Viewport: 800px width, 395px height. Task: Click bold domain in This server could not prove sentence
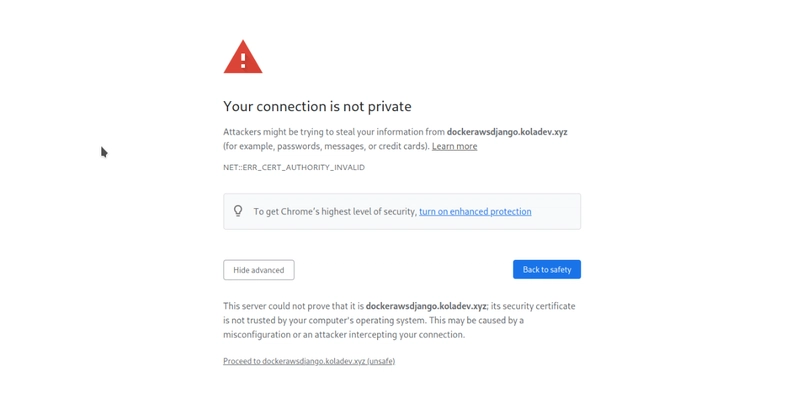coord(426,306)
